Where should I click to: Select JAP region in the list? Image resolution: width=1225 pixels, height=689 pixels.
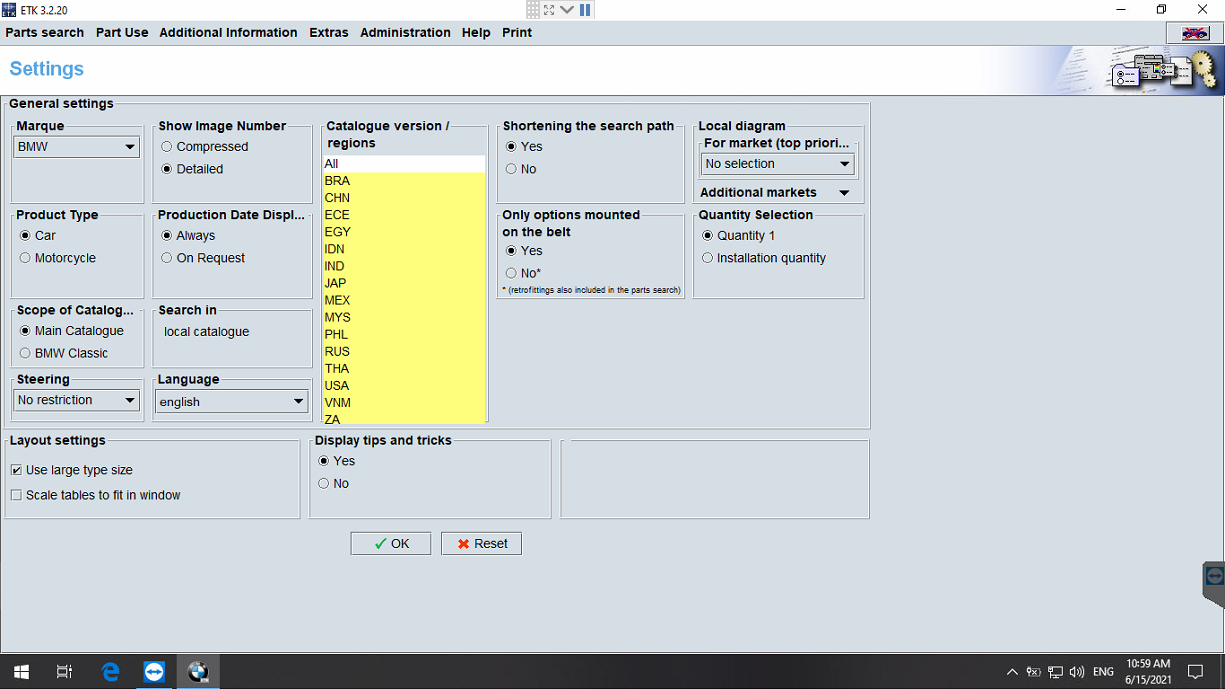coord(404,283)
